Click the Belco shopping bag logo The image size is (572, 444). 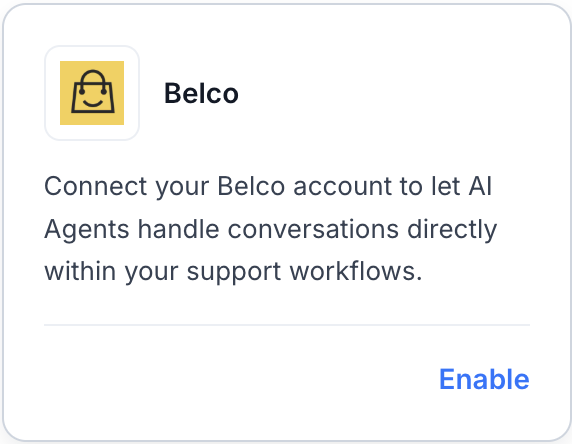(92, 93)
